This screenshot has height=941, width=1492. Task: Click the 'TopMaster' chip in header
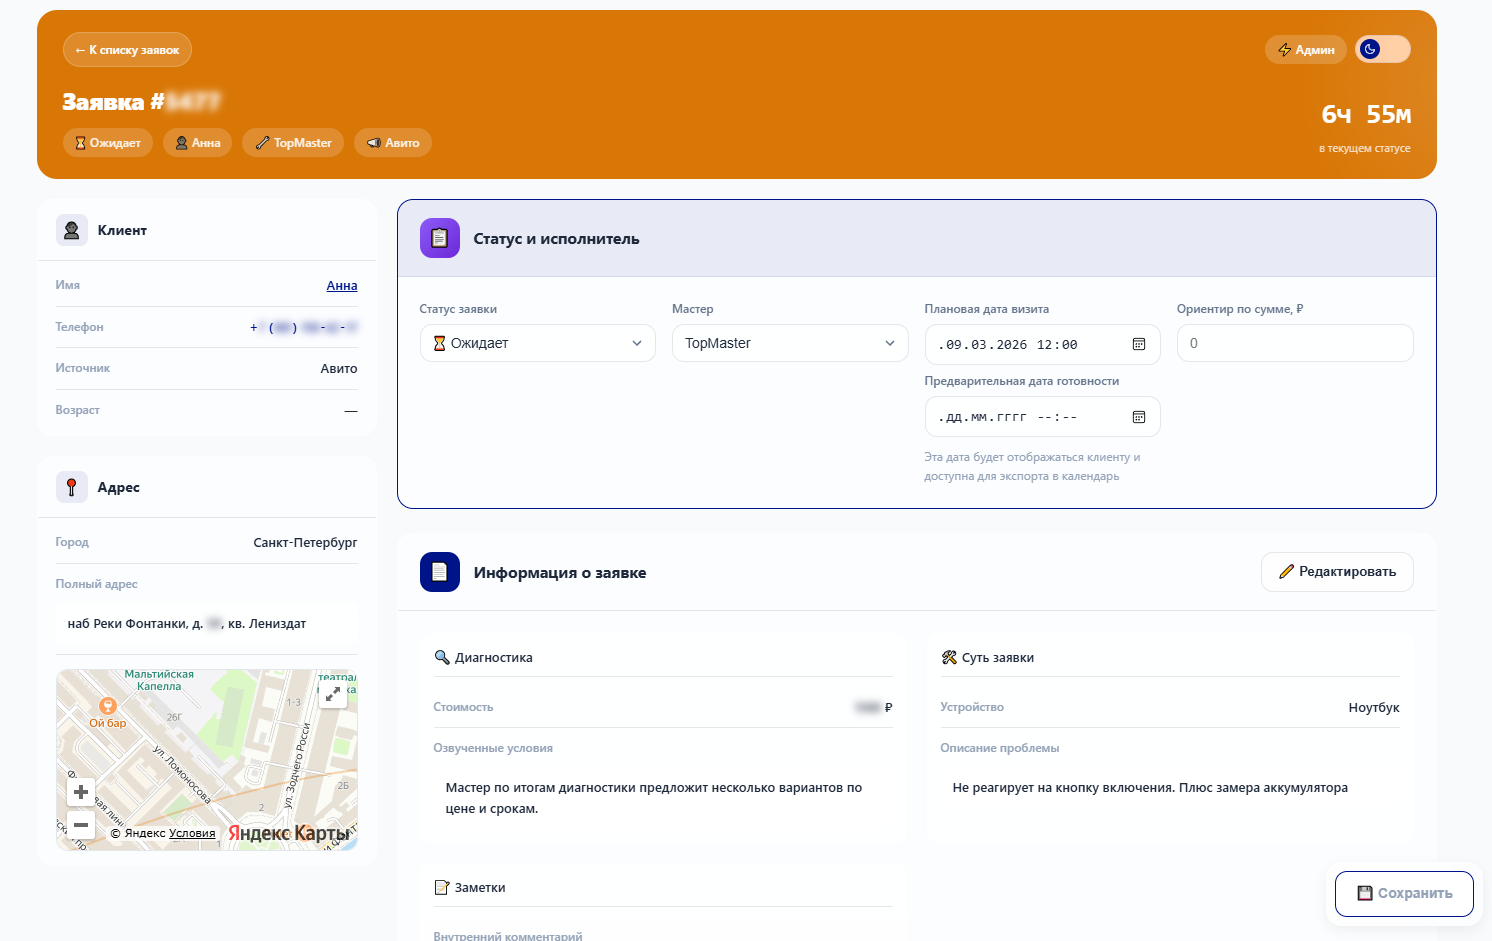click(293, 143)
